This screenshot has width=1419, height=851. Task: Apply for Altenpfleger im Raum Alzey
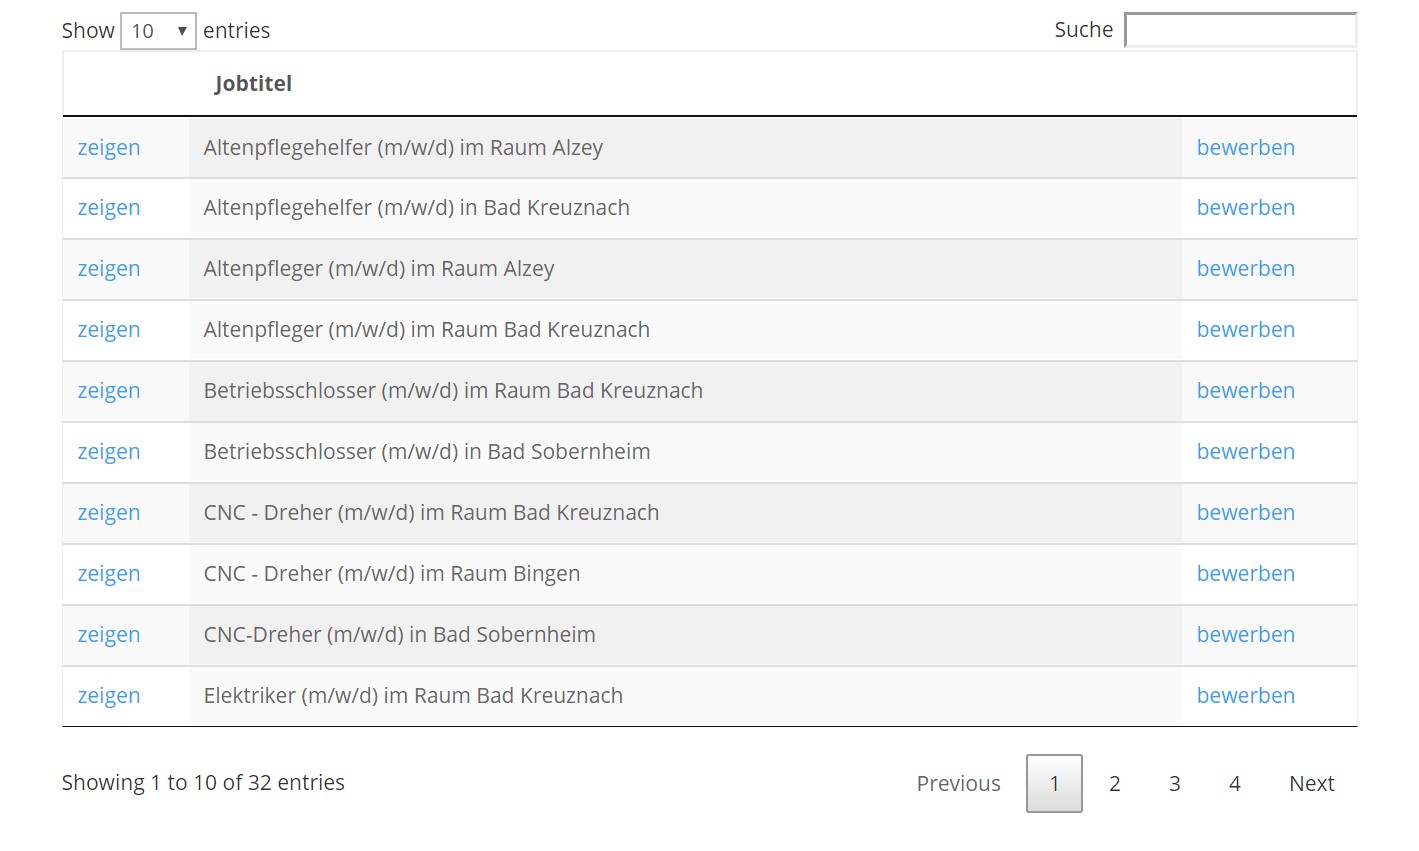tap(1246, 269)
